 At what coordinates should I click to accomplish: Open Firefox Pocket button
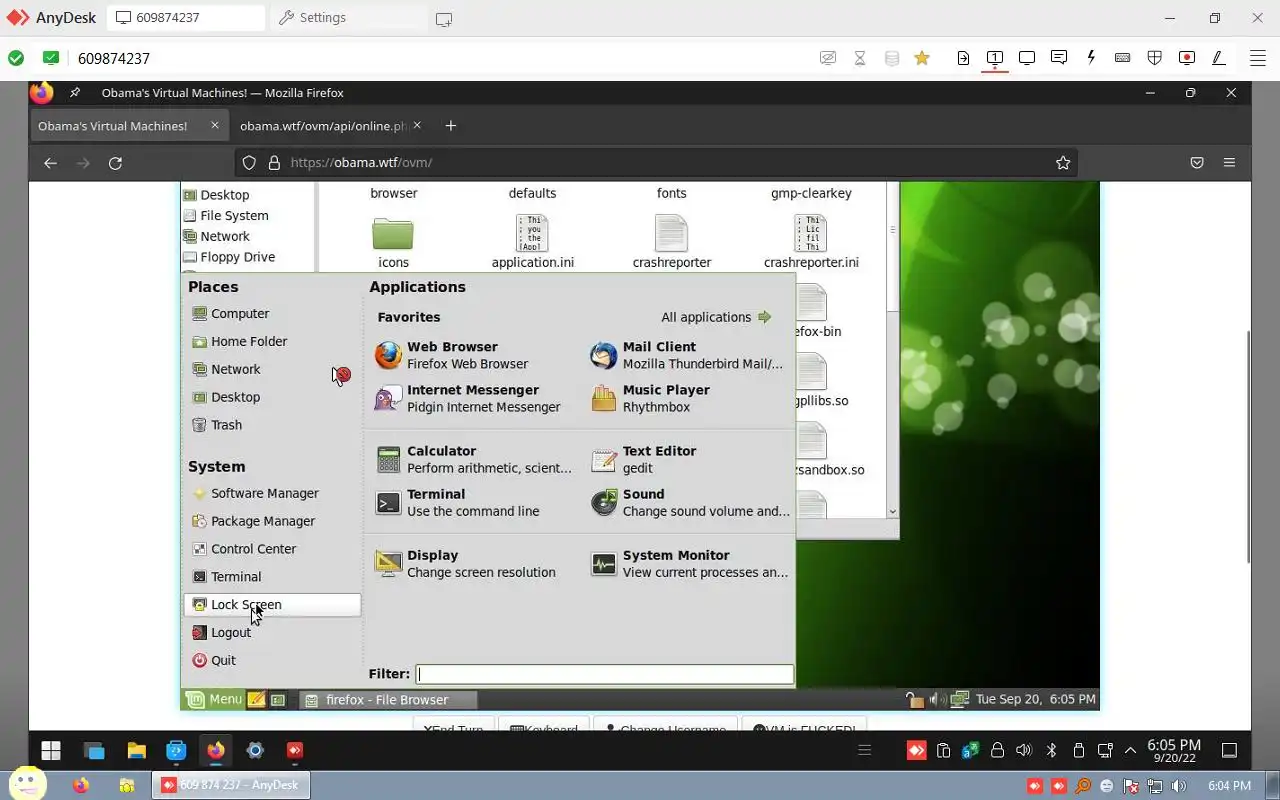[1197, 163]
